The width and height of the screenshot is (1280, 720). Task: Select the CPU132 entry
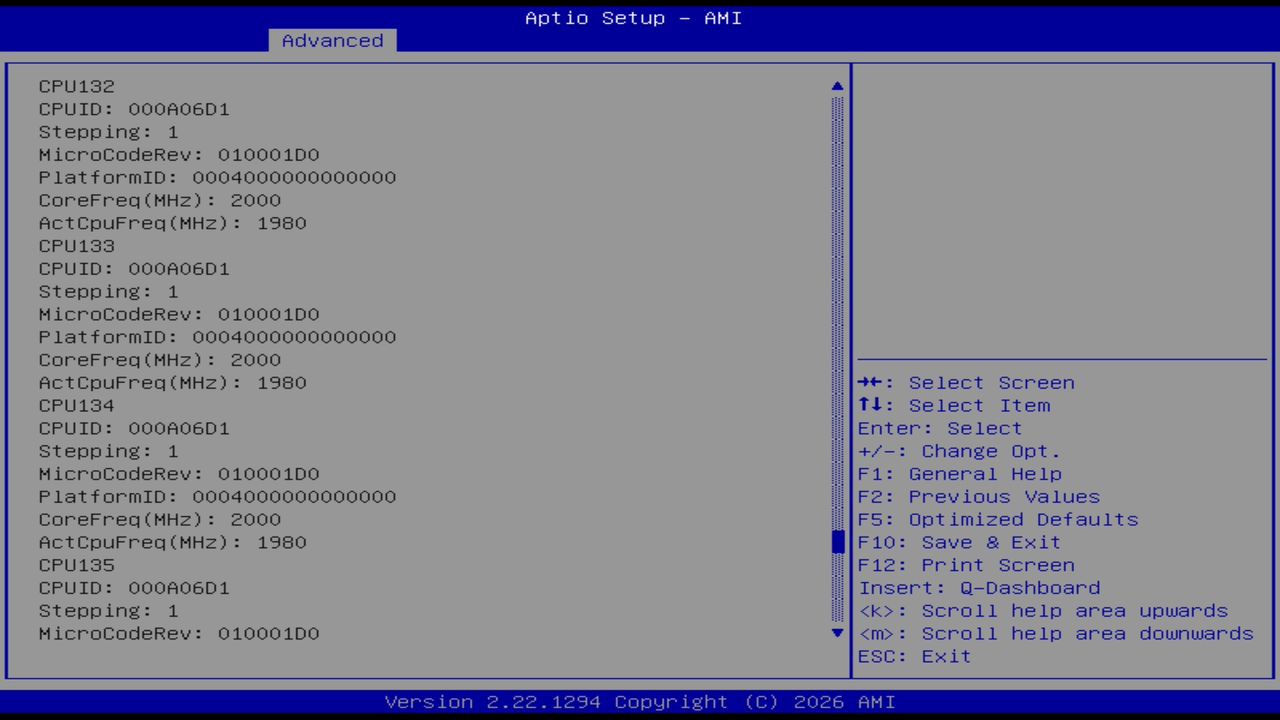pos(76,86)
